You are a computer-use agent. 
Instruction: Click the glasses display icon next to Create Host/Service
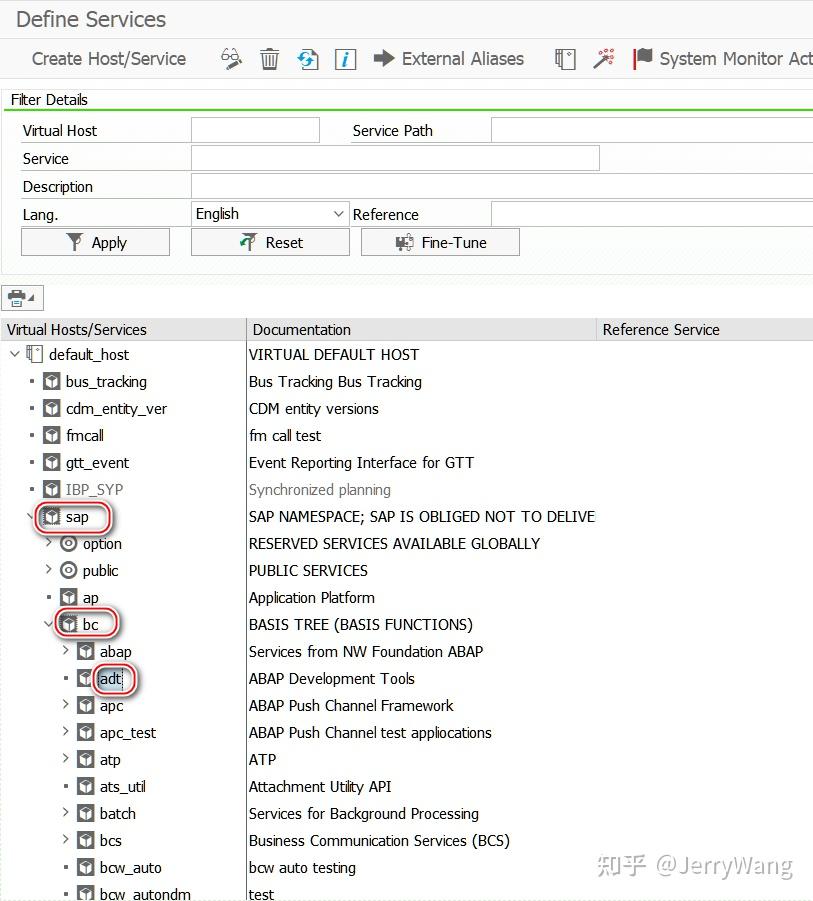[231, 59]
